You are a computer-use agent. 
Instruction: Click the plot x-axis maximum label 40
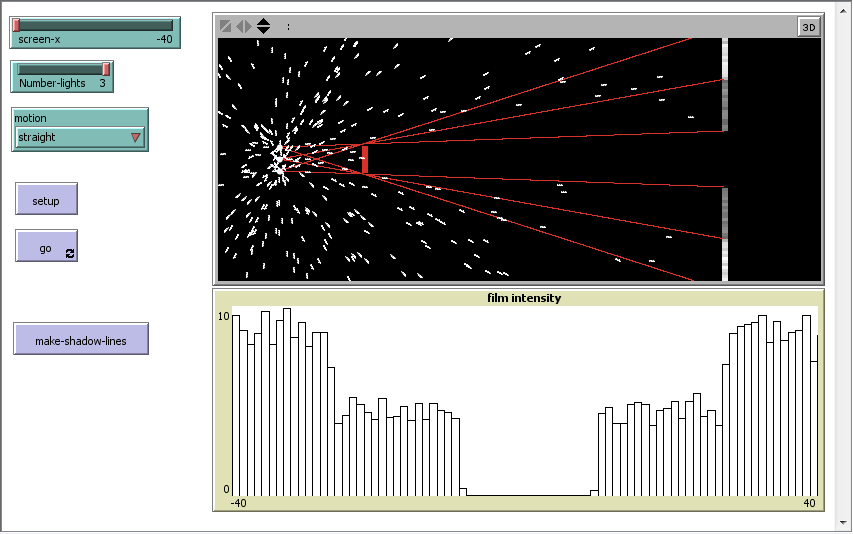[809, 503]
